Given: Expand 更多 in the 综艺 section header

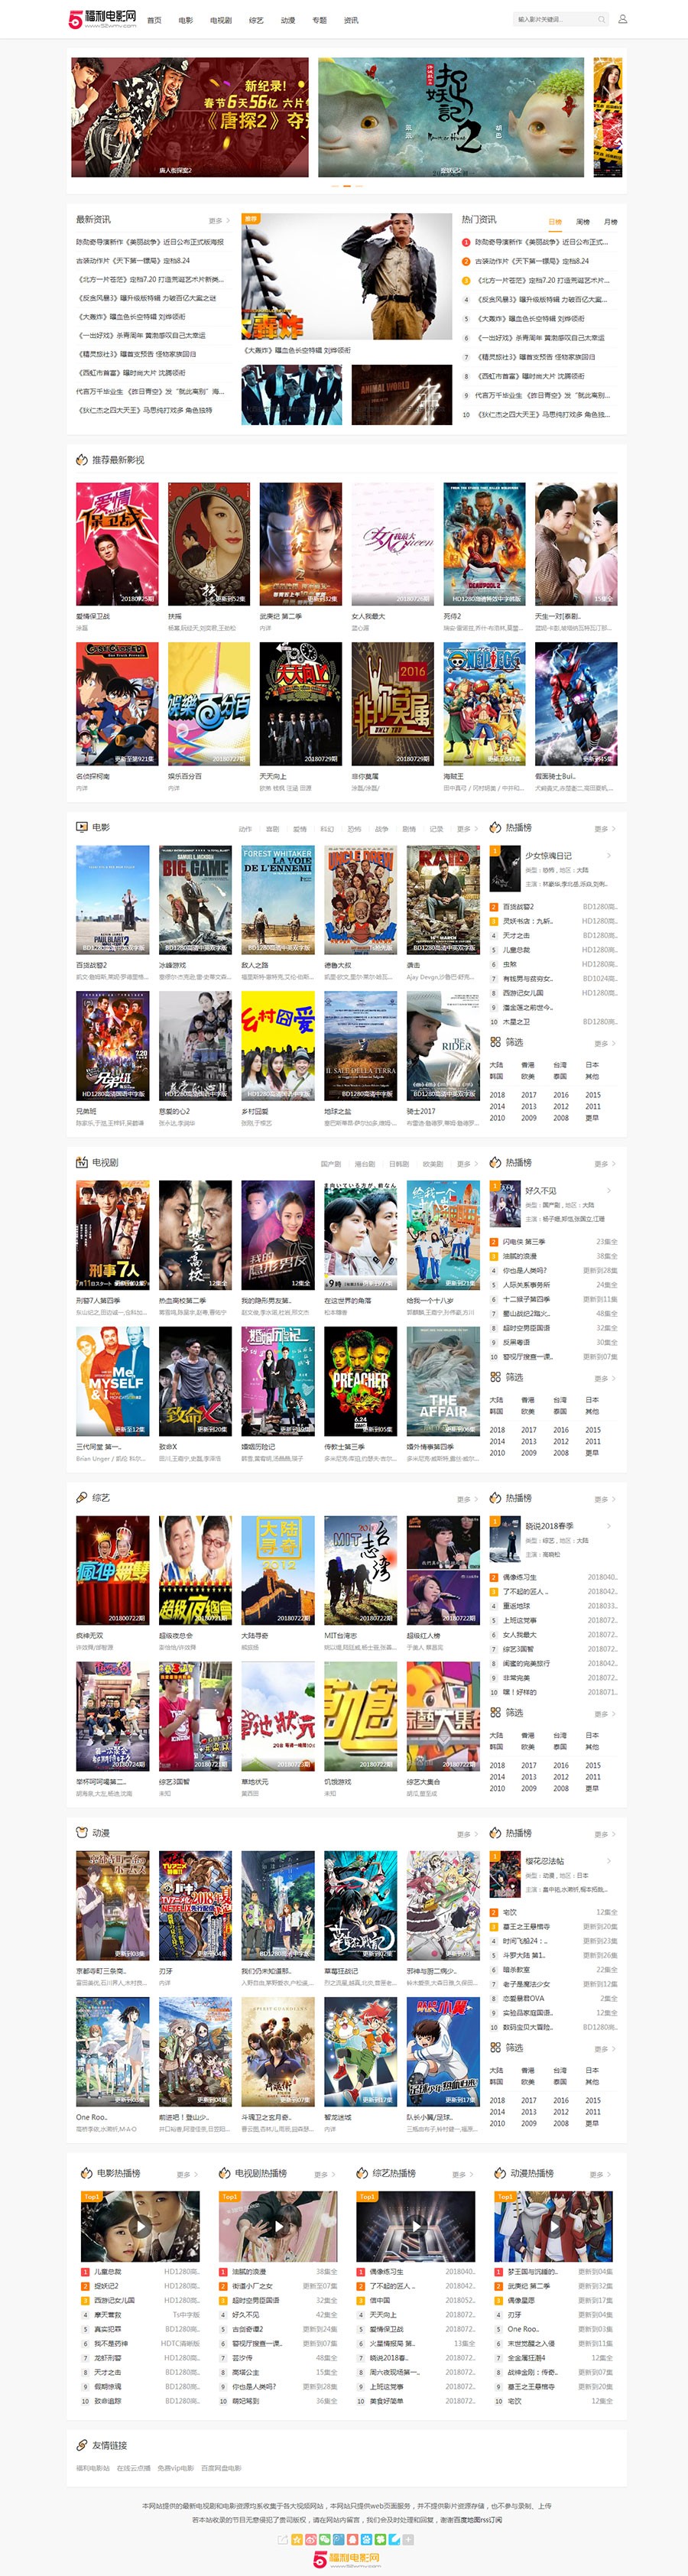Looking at the screenshot, I should click(x=466, y=1498).
